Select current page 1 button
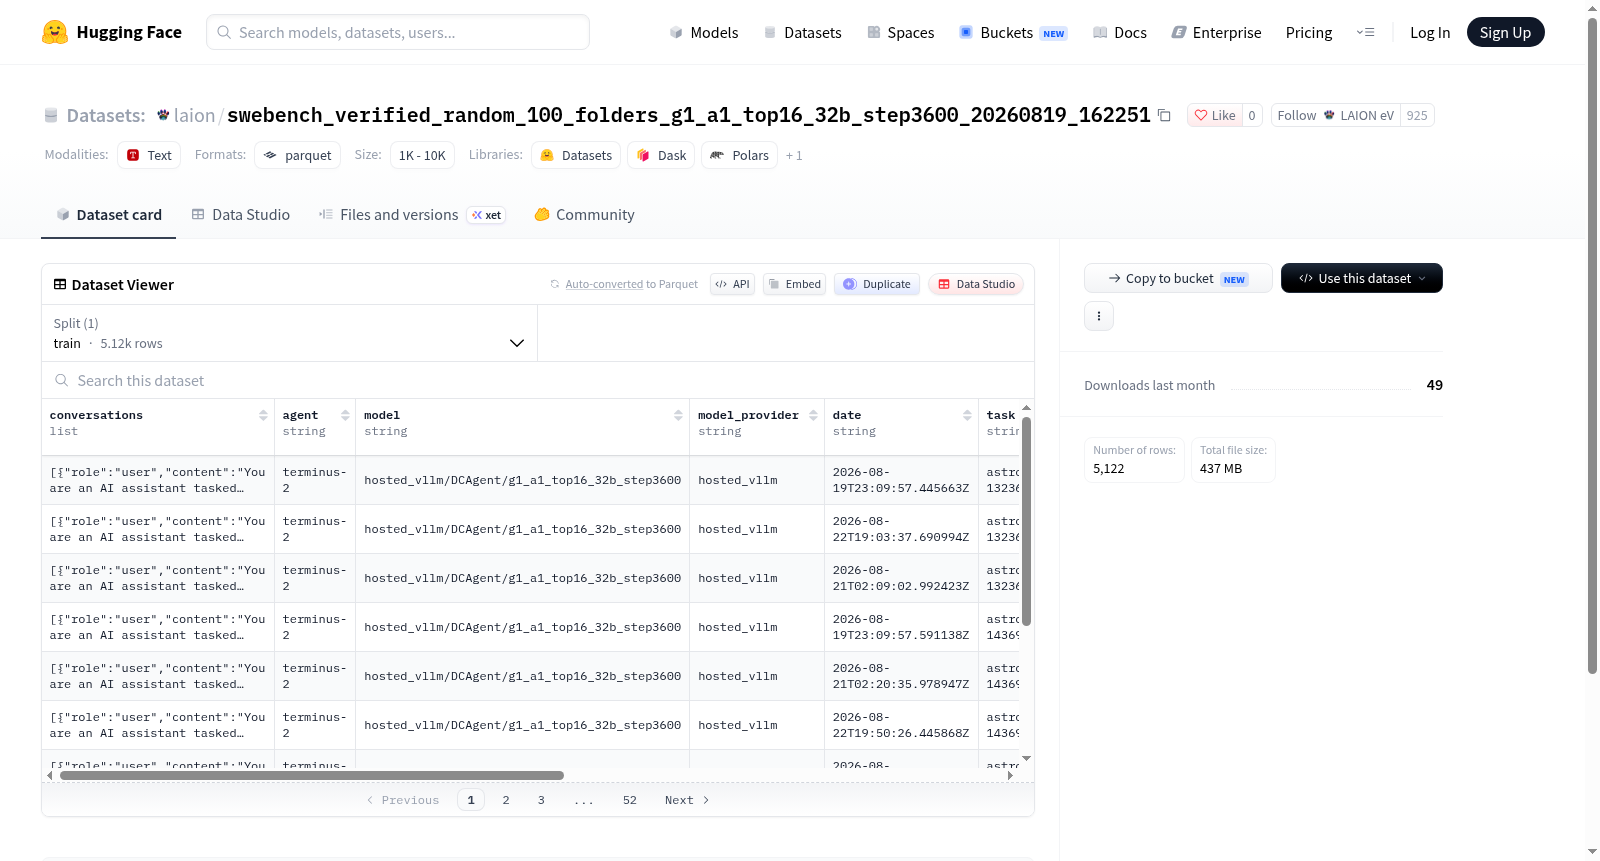Screen dimensions: 1600x861 pos(471,800)
